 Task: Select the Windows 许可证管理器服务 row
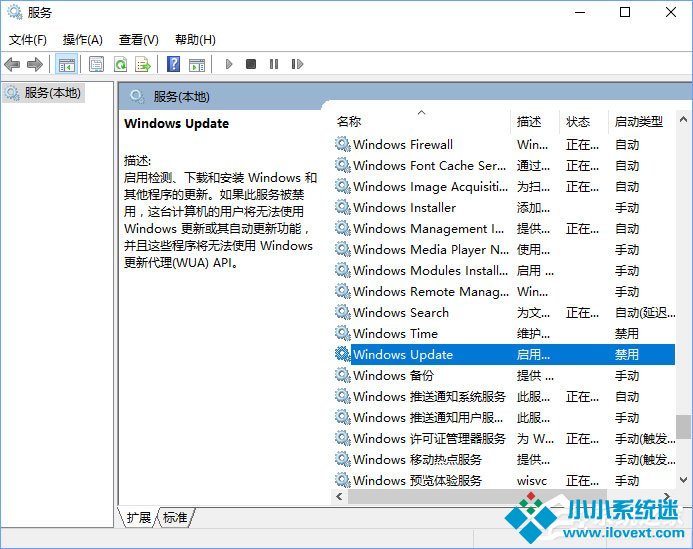(x=504, y=438)
